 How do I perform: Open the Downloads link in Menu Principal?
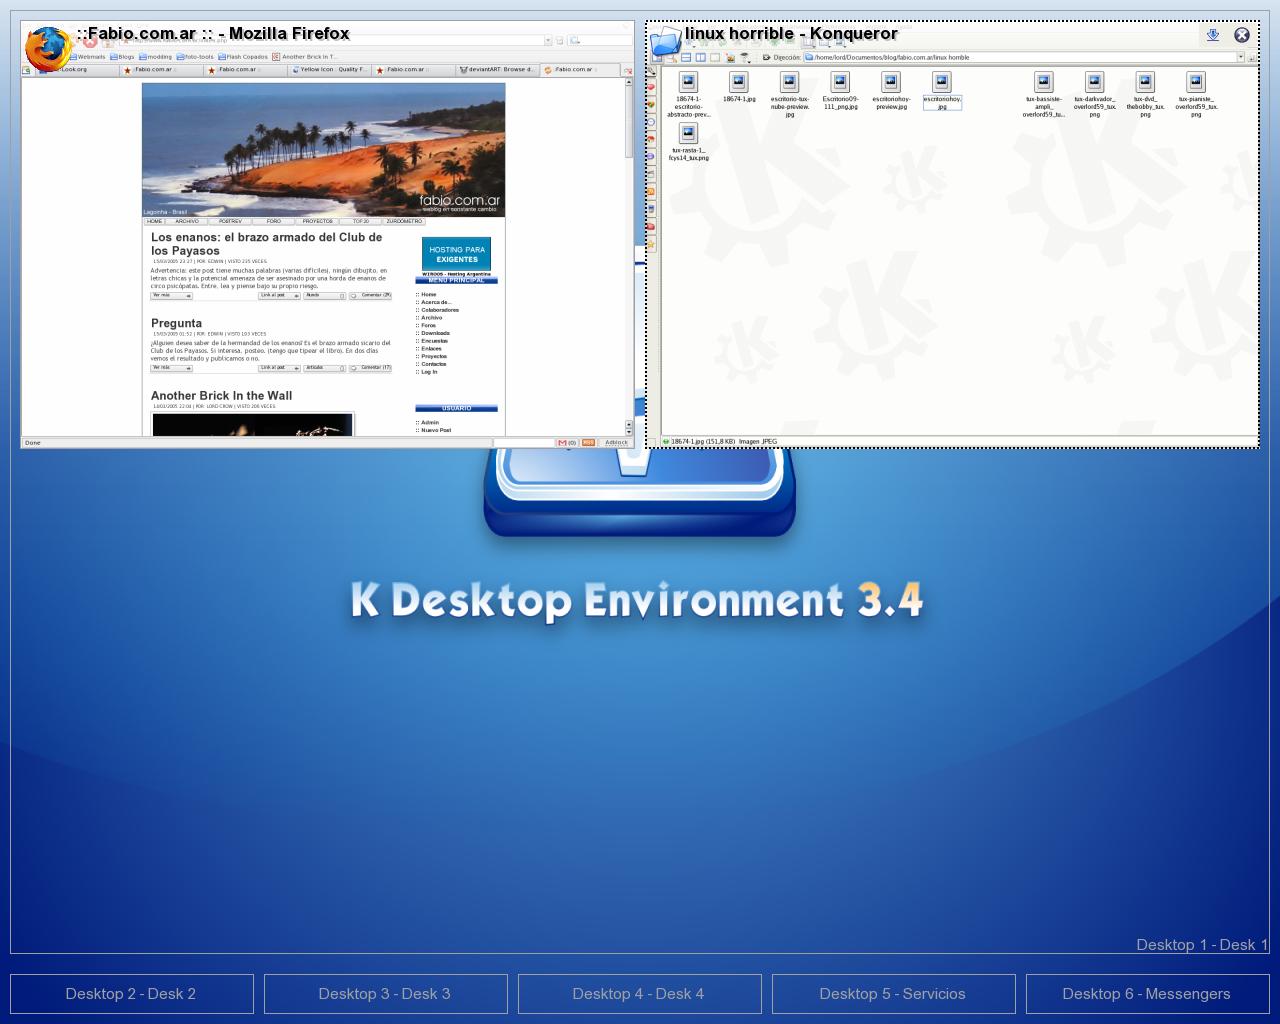[x=435, y=333]
